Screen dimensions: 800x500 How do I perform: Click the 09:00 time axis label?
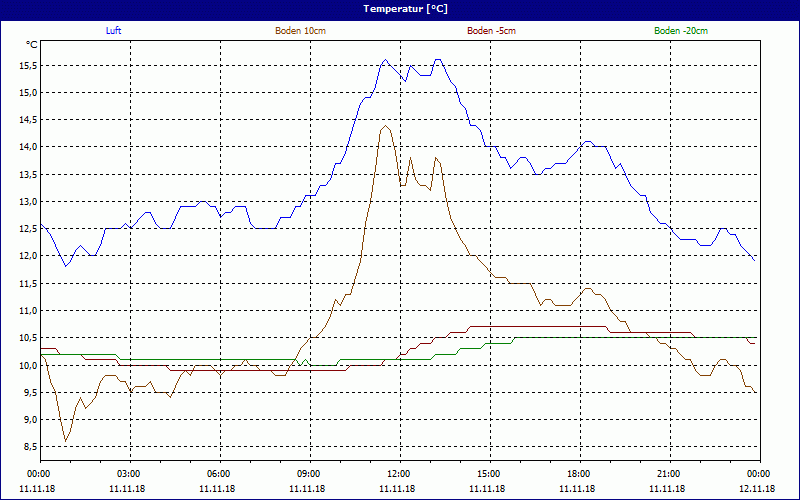click(308, 474)
